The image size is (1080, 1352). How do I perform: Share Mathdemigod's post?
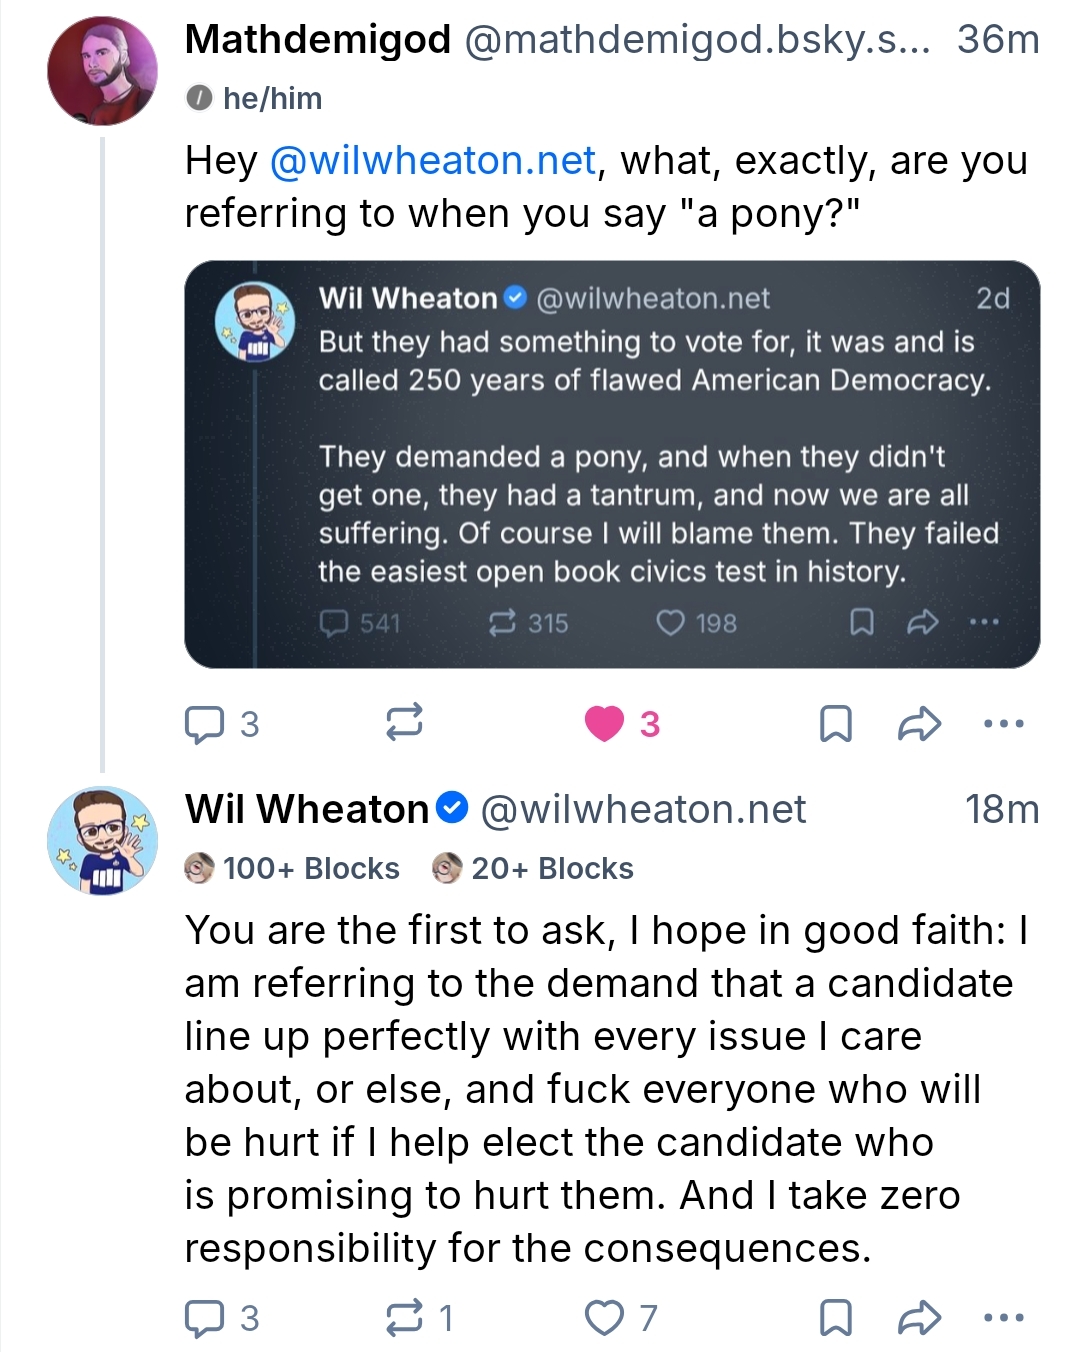coord(919,723)
